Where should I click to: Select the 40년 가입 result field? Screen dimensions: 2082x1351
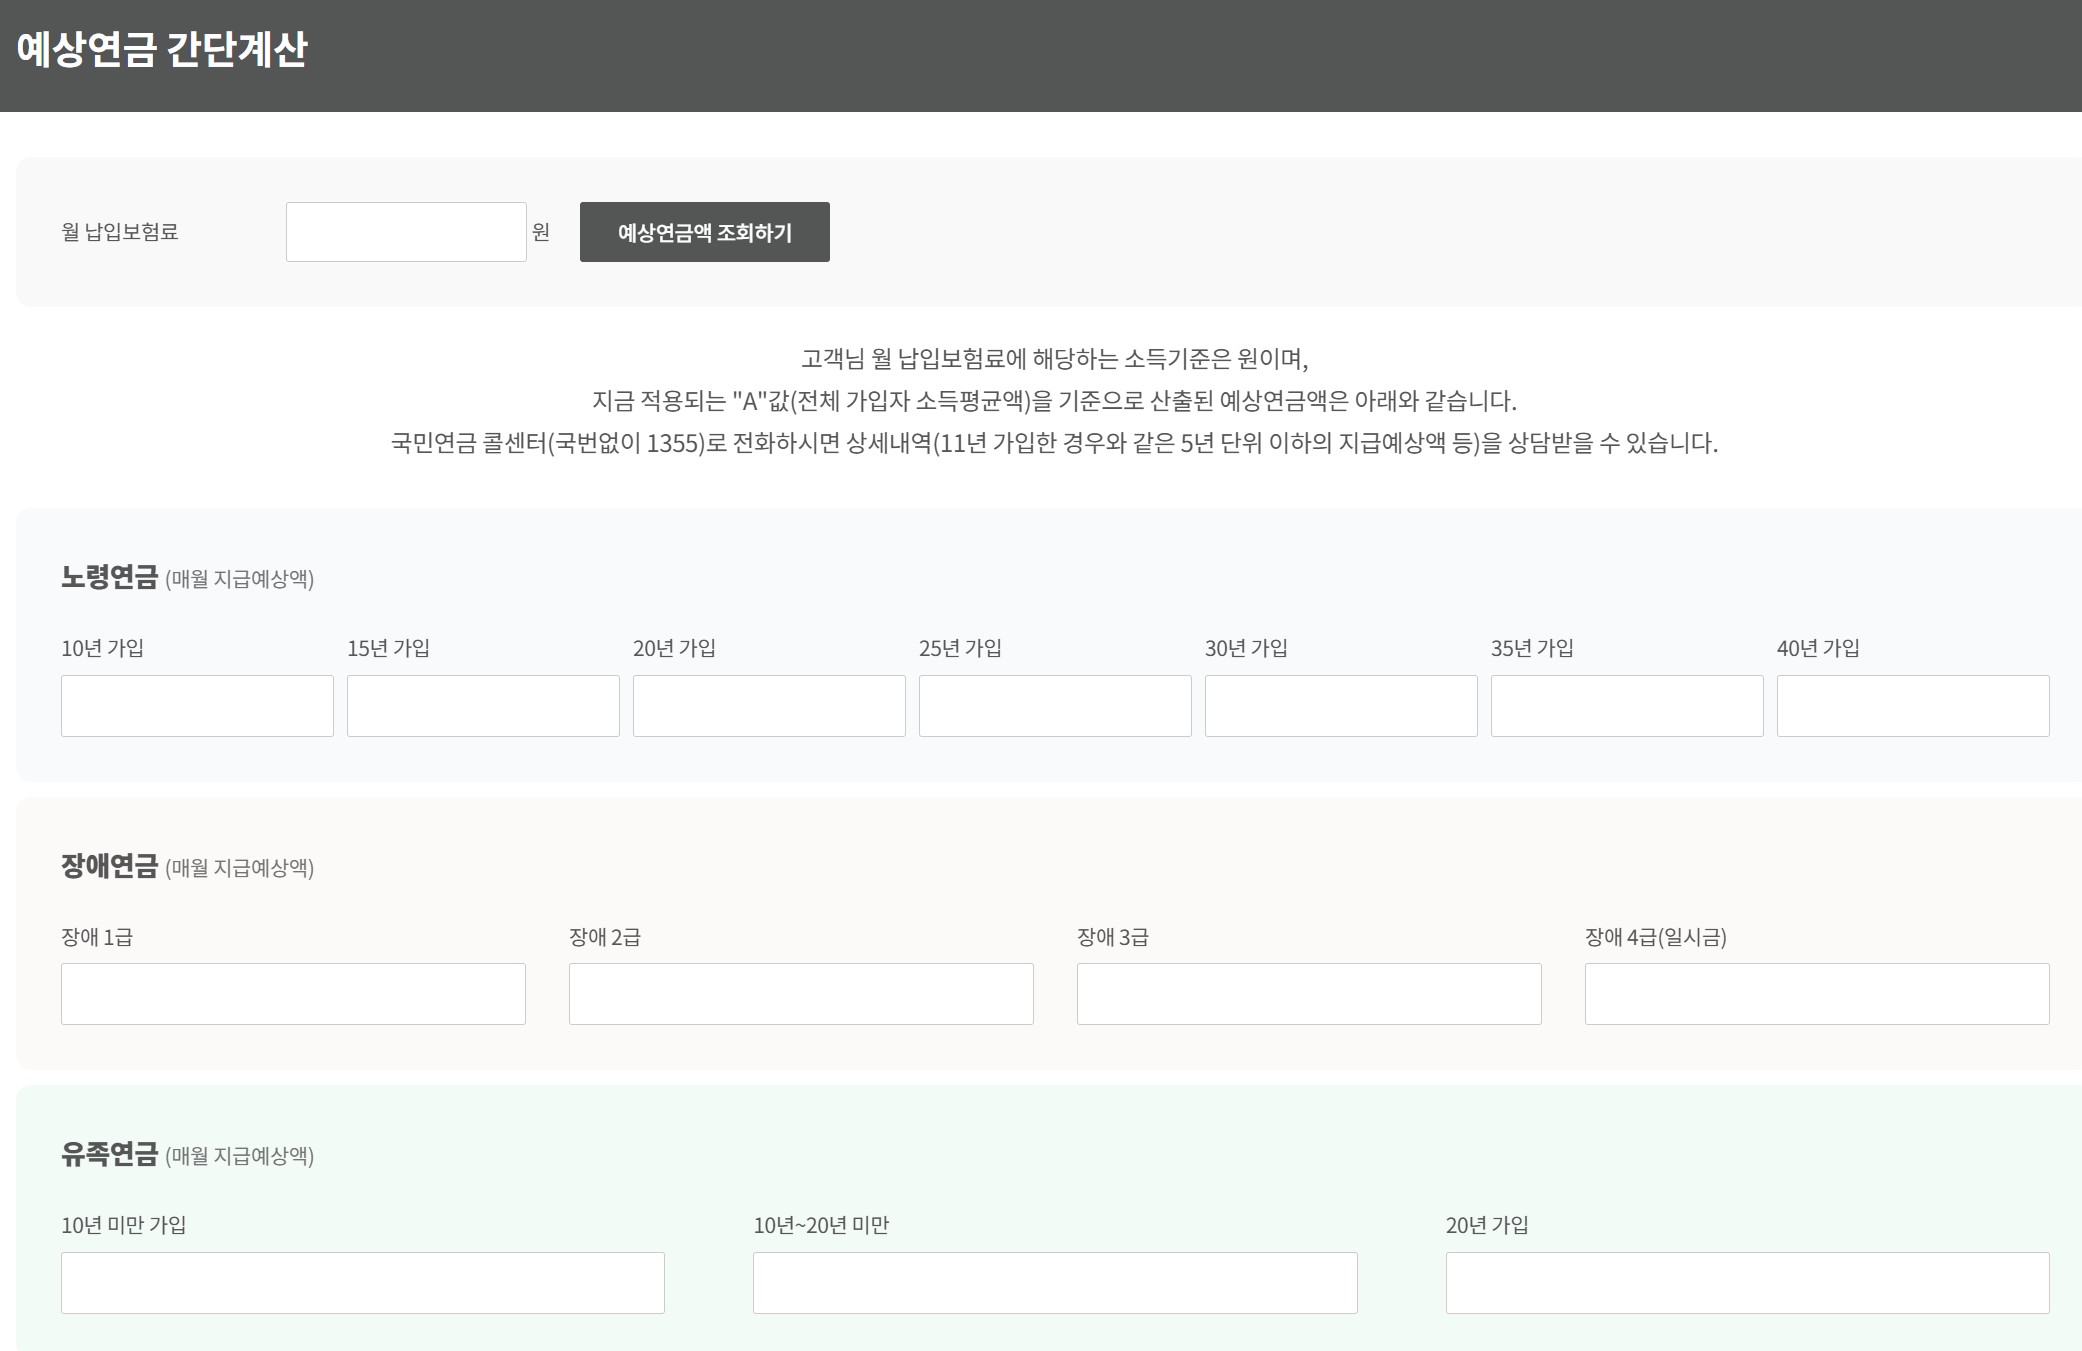tap(1913, 706)
